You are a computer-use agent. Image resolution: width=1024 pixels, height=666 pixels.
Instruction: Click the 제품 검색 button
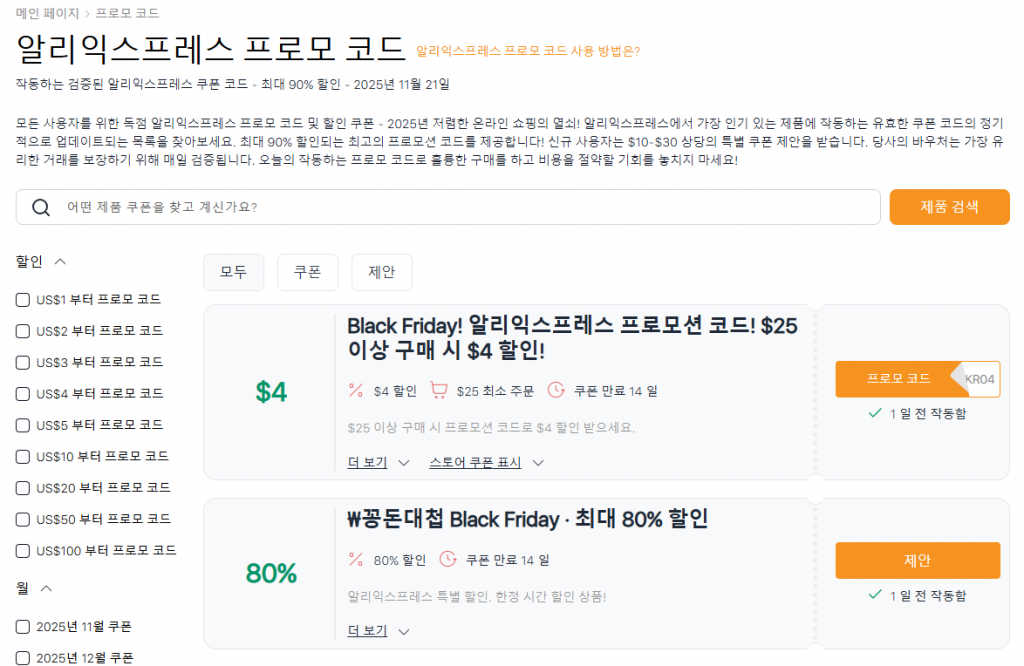point(949,207)
